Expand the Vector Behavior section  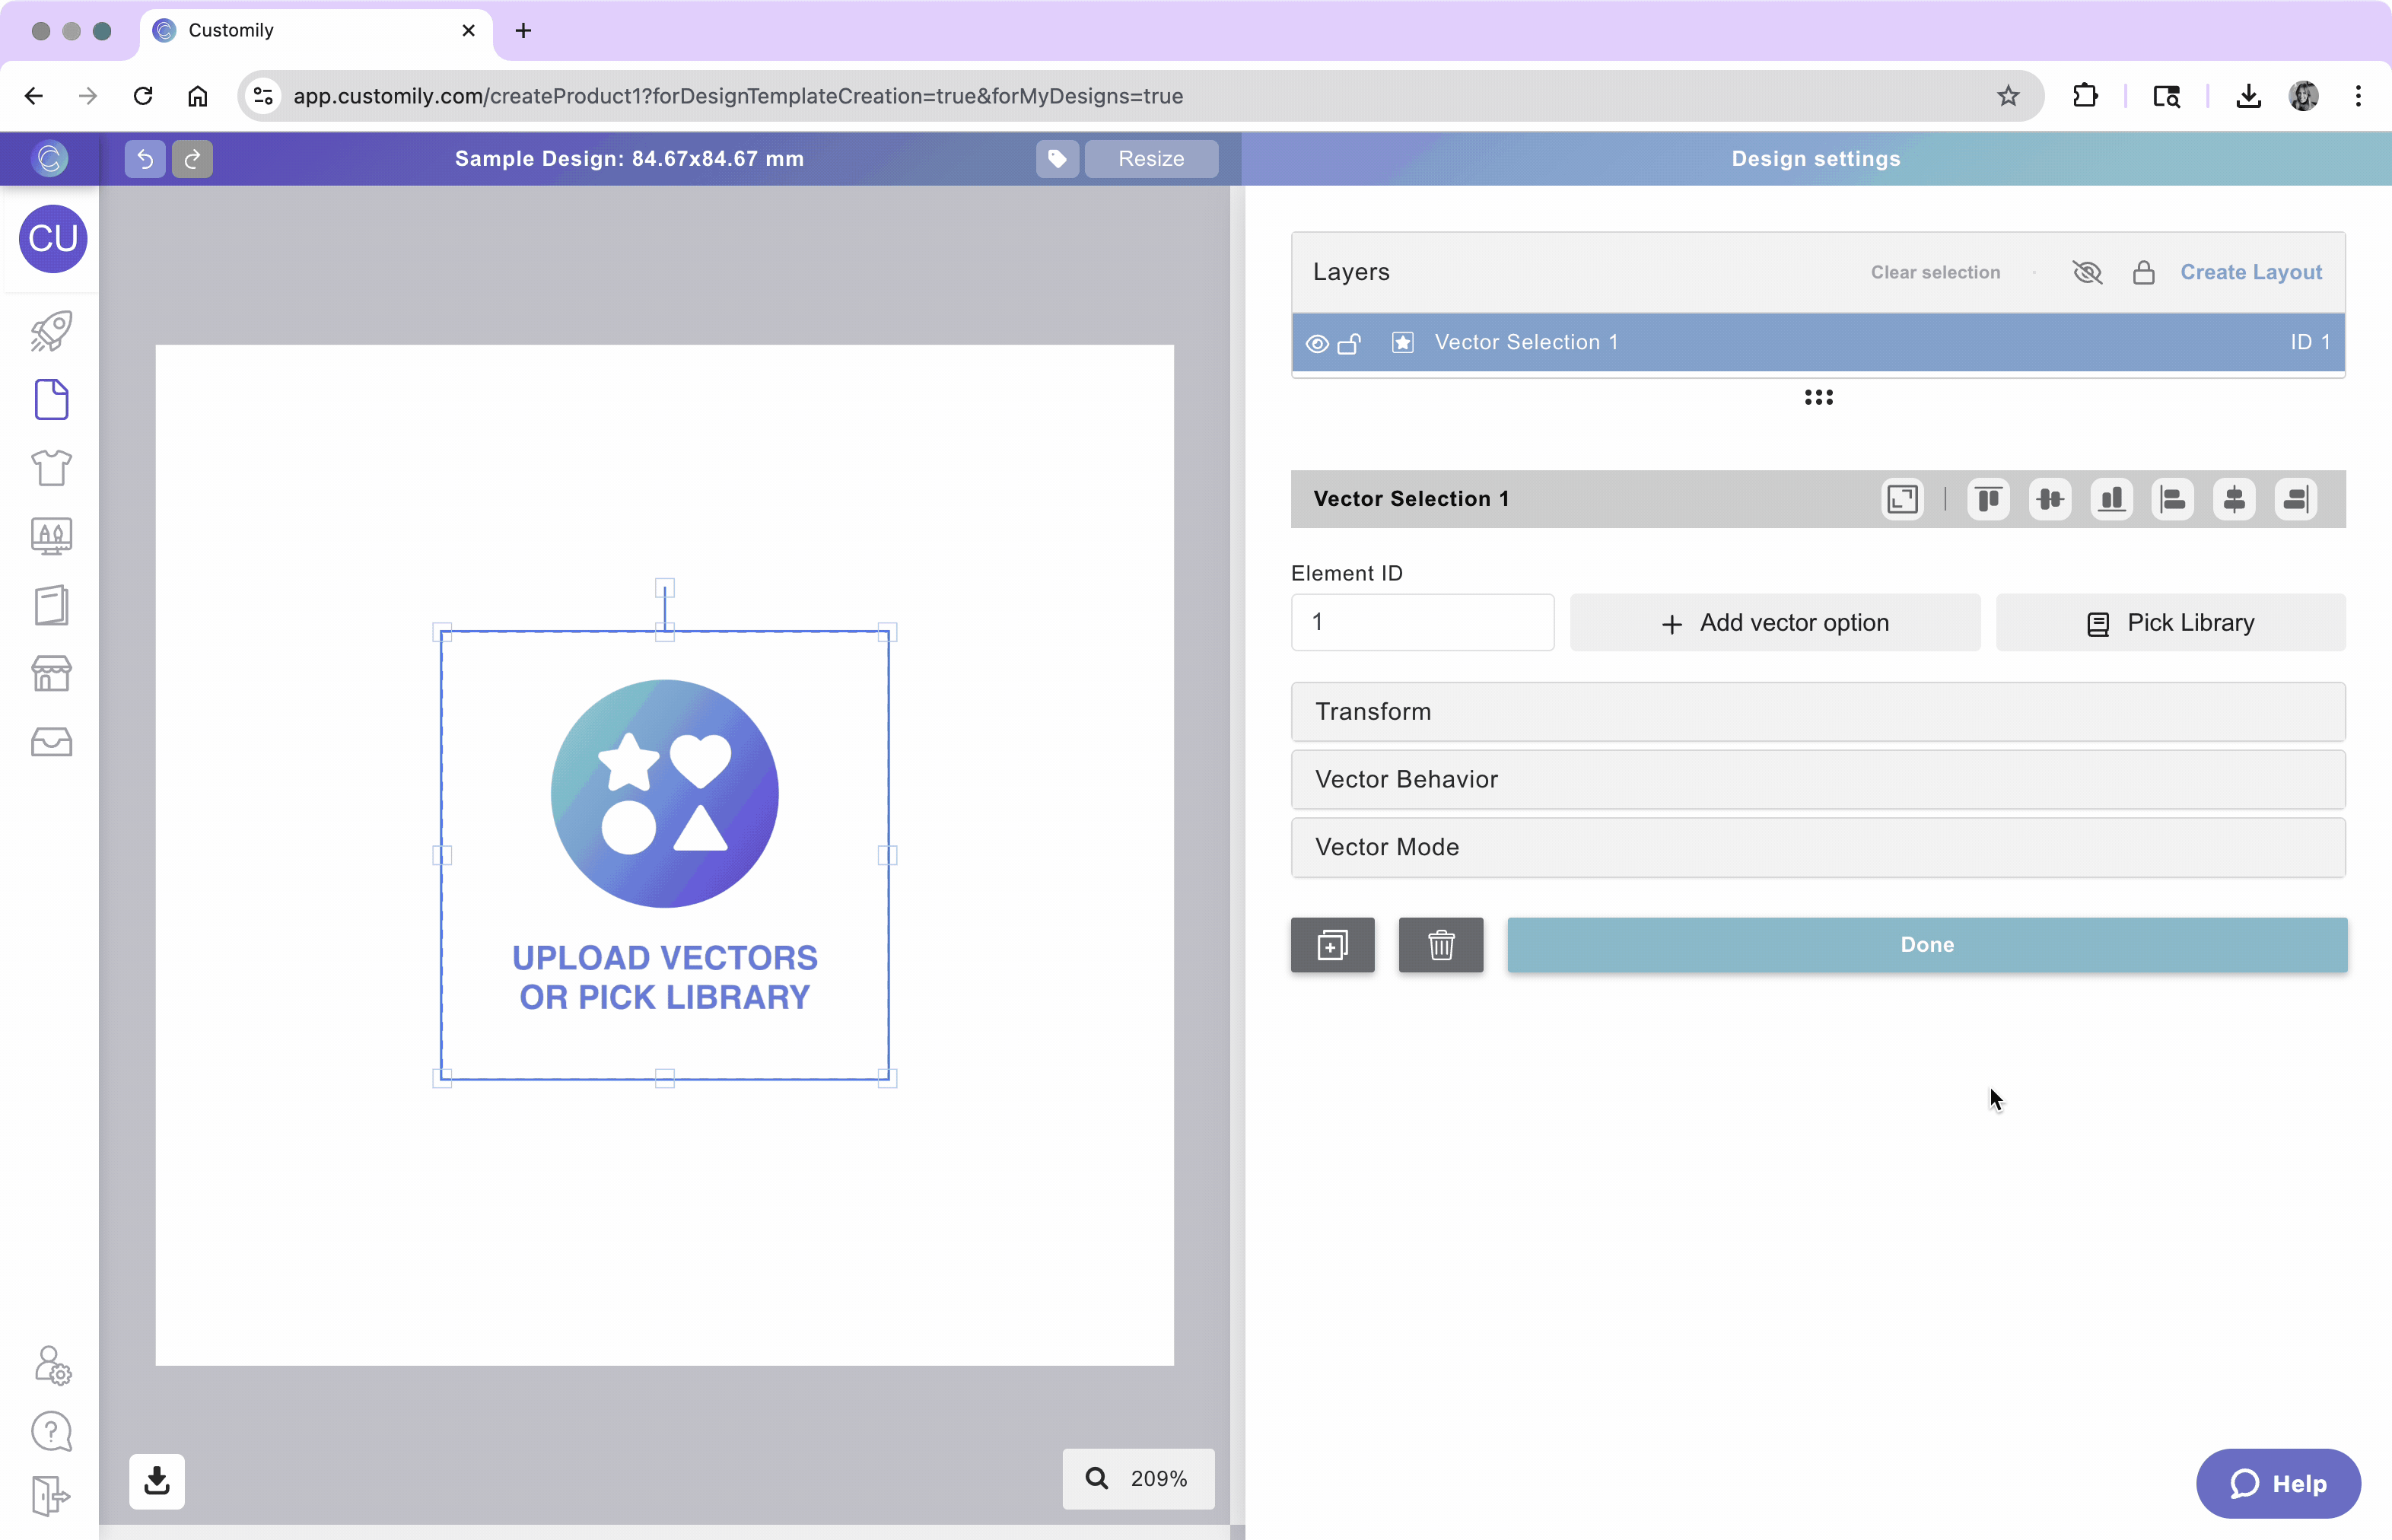pyautogui.click(x=1817, y=779)
